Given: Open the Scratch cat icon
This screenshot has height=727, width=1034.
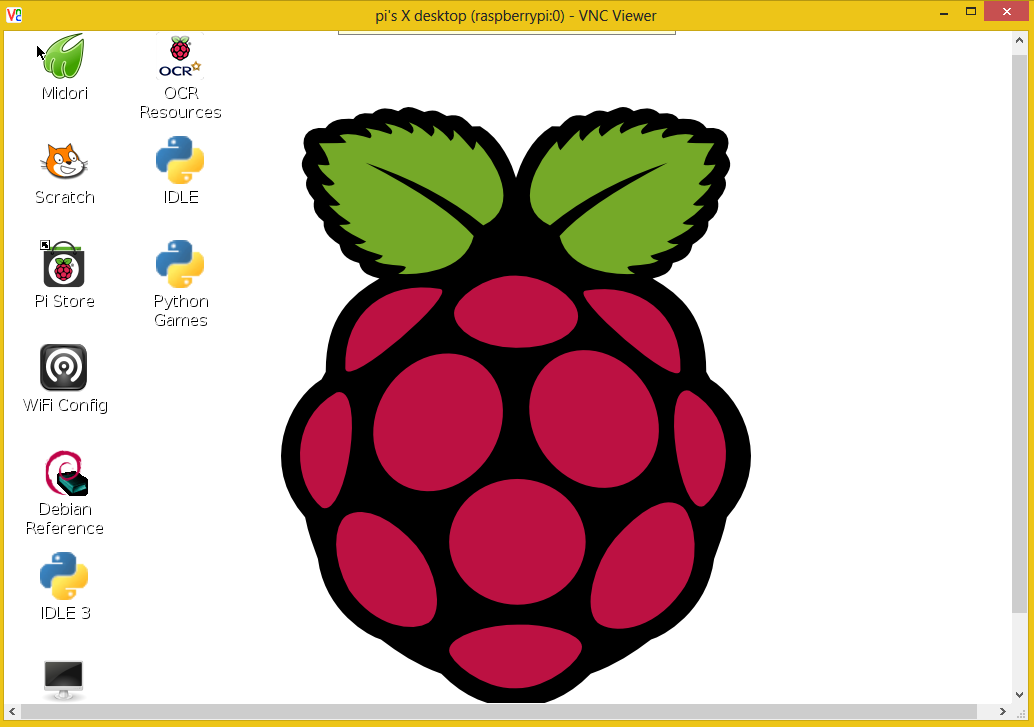Looking at the screenshot, I should point(64,161).
